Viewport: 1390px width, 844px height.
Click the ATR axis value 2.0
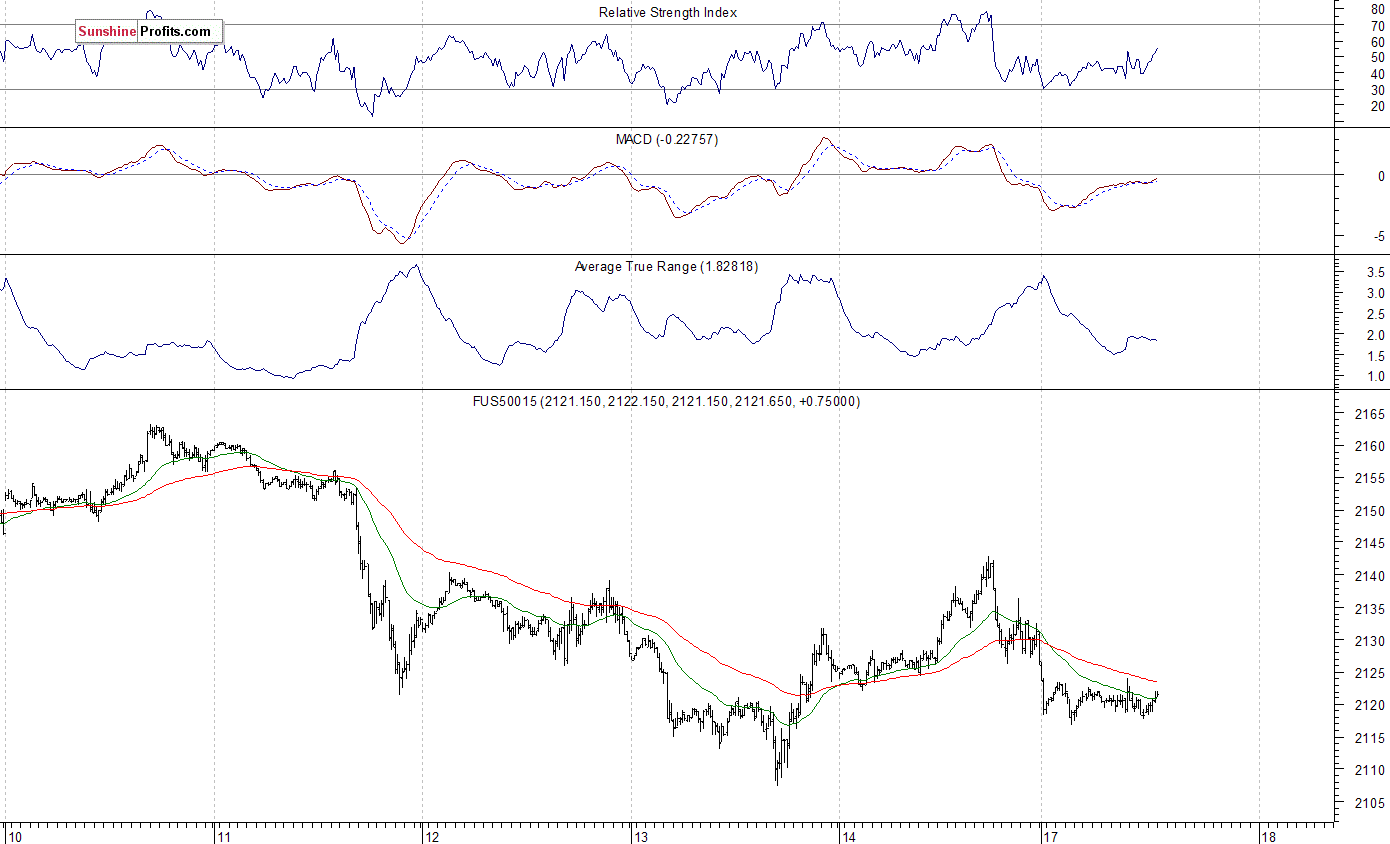[1375, 335]
